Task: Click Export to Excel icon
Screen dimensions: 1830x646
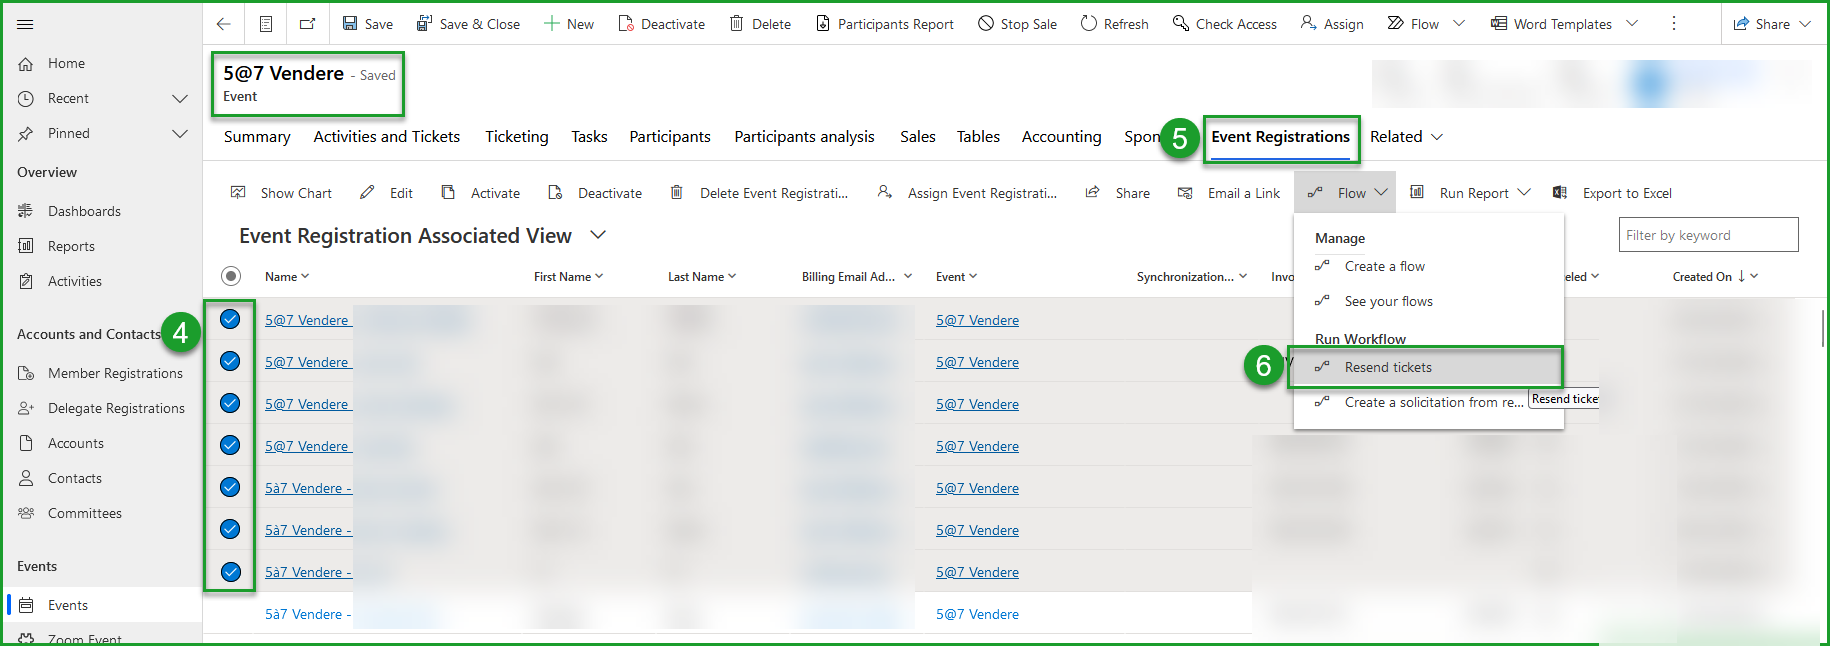Action: [1560, 193]
